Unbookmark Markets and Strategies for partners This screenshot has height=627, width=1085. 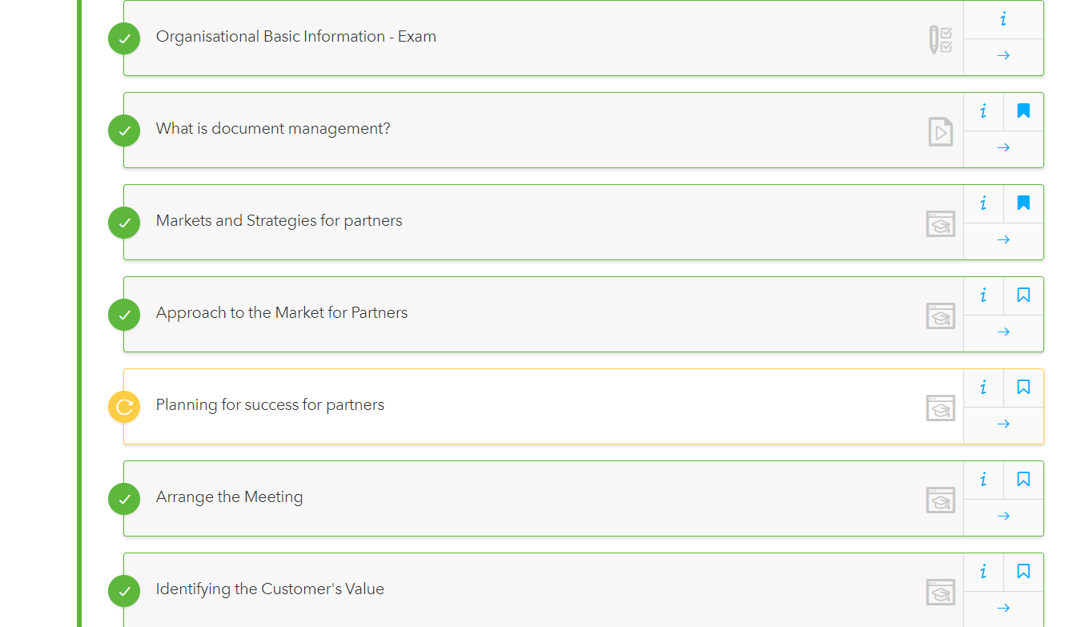pyautogui.click(x=1023, y=203)
